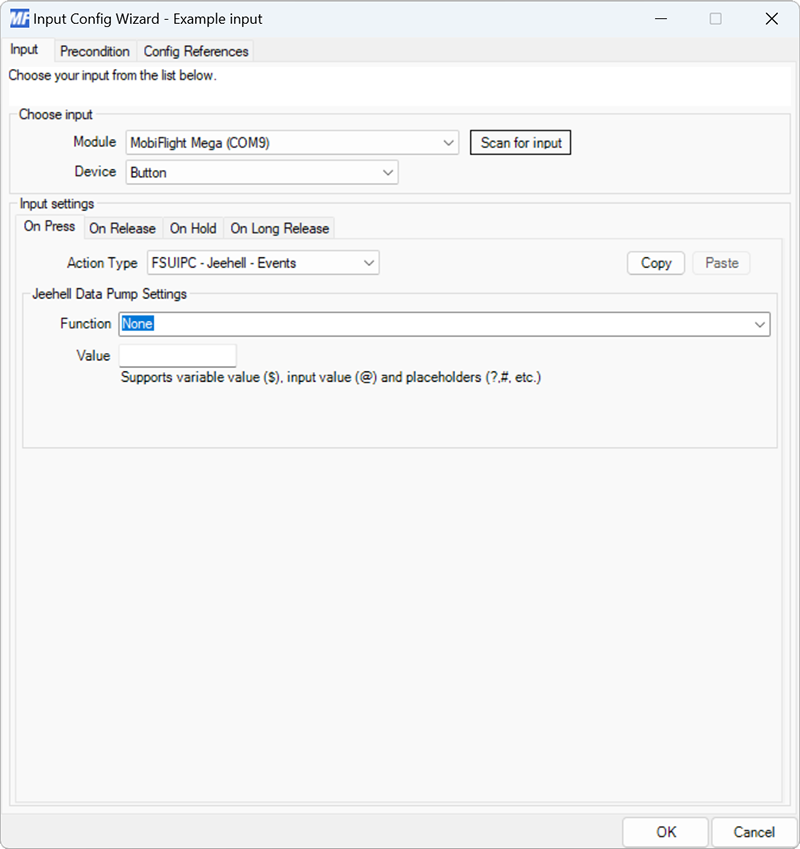Open the On Long Release tab

pyautogui.click(x=279, y=228)
